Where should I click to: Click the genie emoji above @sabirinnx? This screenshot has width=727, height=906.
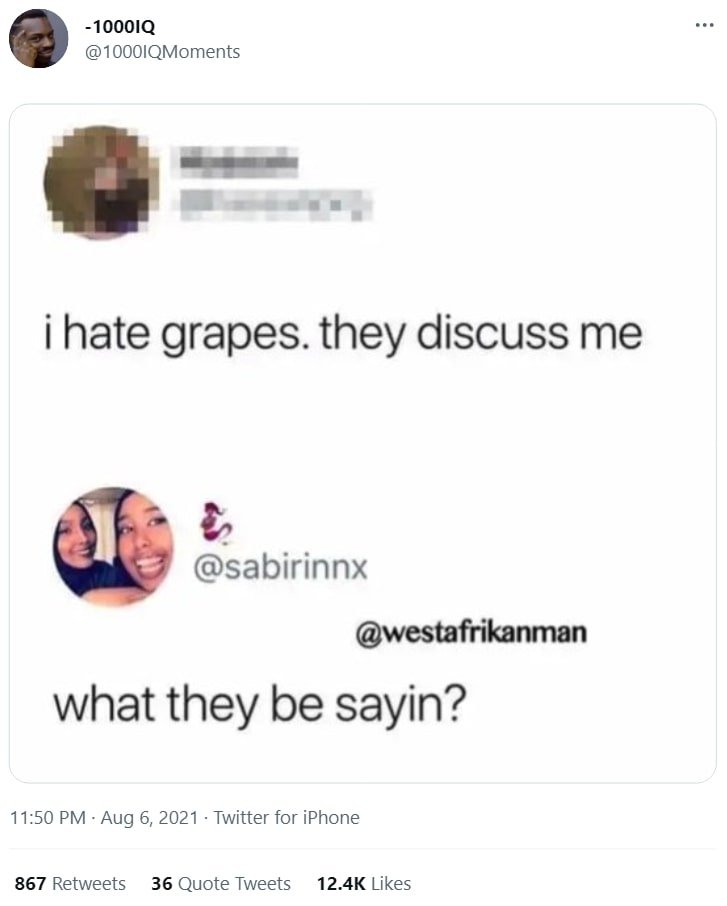(216, 523)
